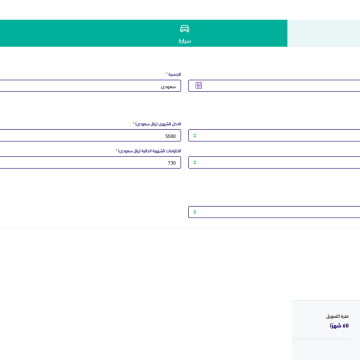The image size is (360, 360).
Task: Click the فترة التمويل label in the summary card
Action: [337, 316]
